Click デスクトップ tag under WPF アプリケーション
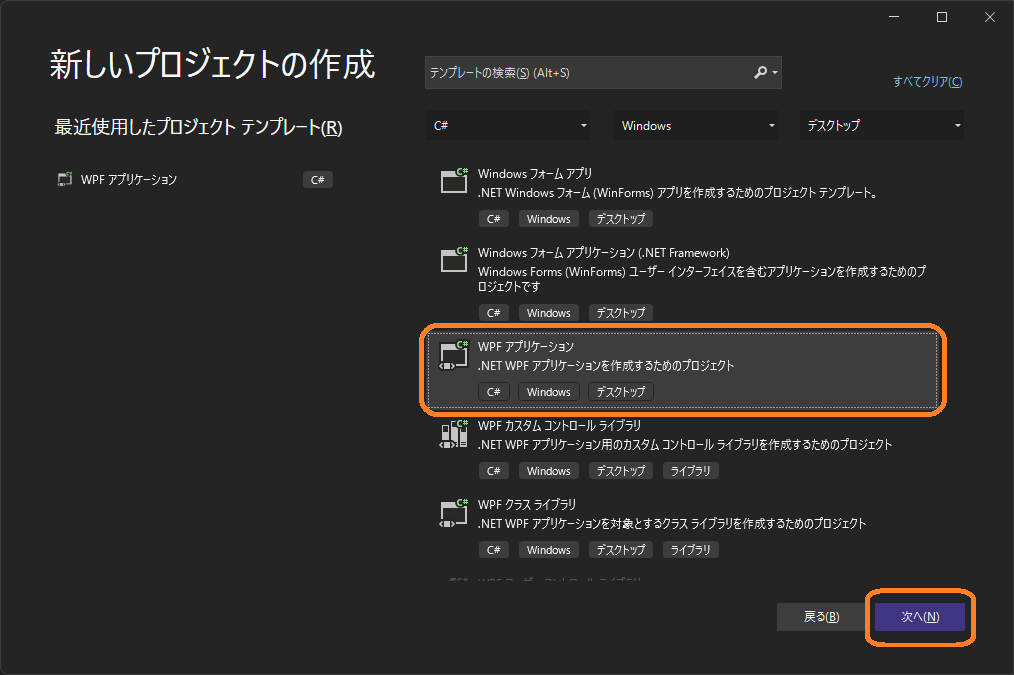1014x675 pixels. click(621, 392)
